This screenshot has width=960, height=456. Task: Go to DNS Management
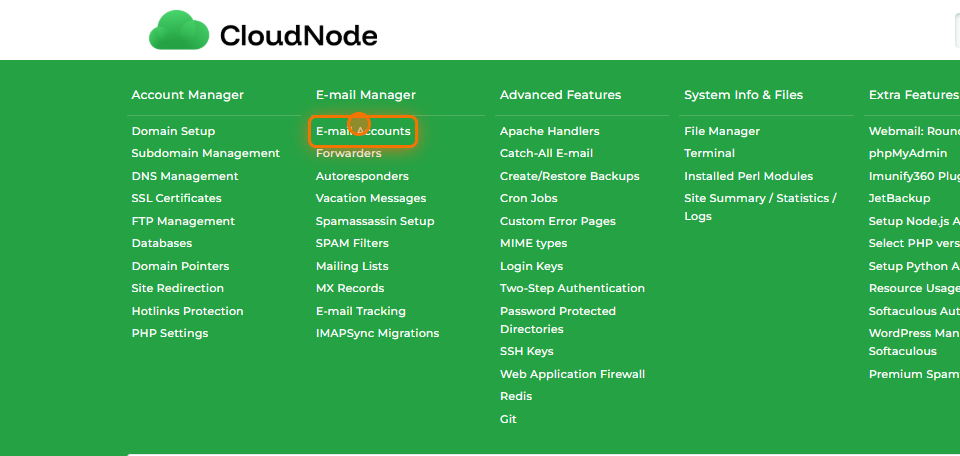click(185, 176)
